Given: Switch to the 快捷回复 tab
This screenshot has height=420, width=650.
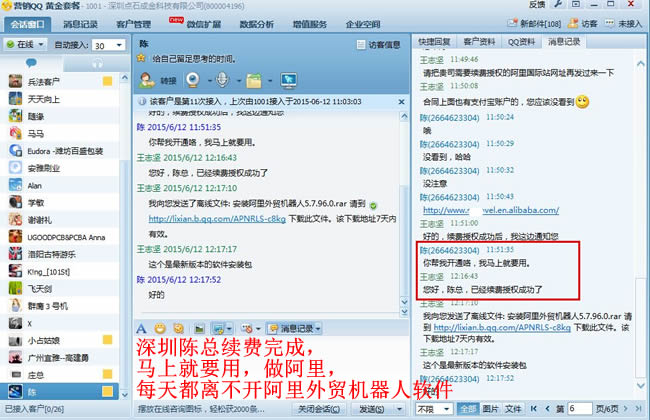Looking at the screenshot, I should (434, 42).
